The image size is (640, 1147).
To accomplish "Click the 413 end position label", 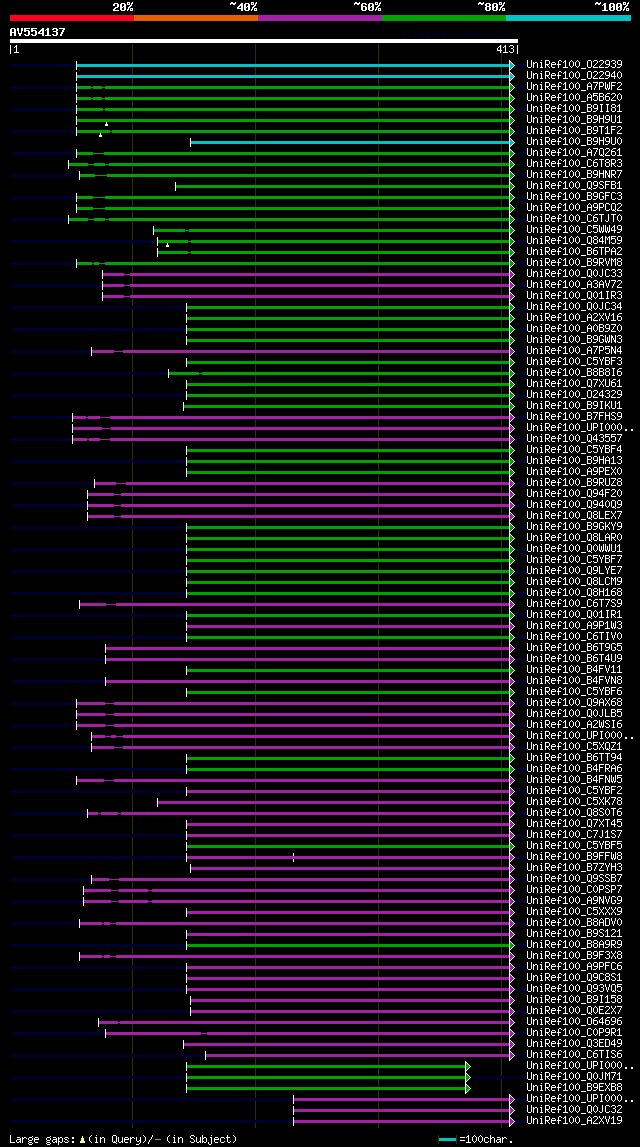I will click(x=505, y=50).
